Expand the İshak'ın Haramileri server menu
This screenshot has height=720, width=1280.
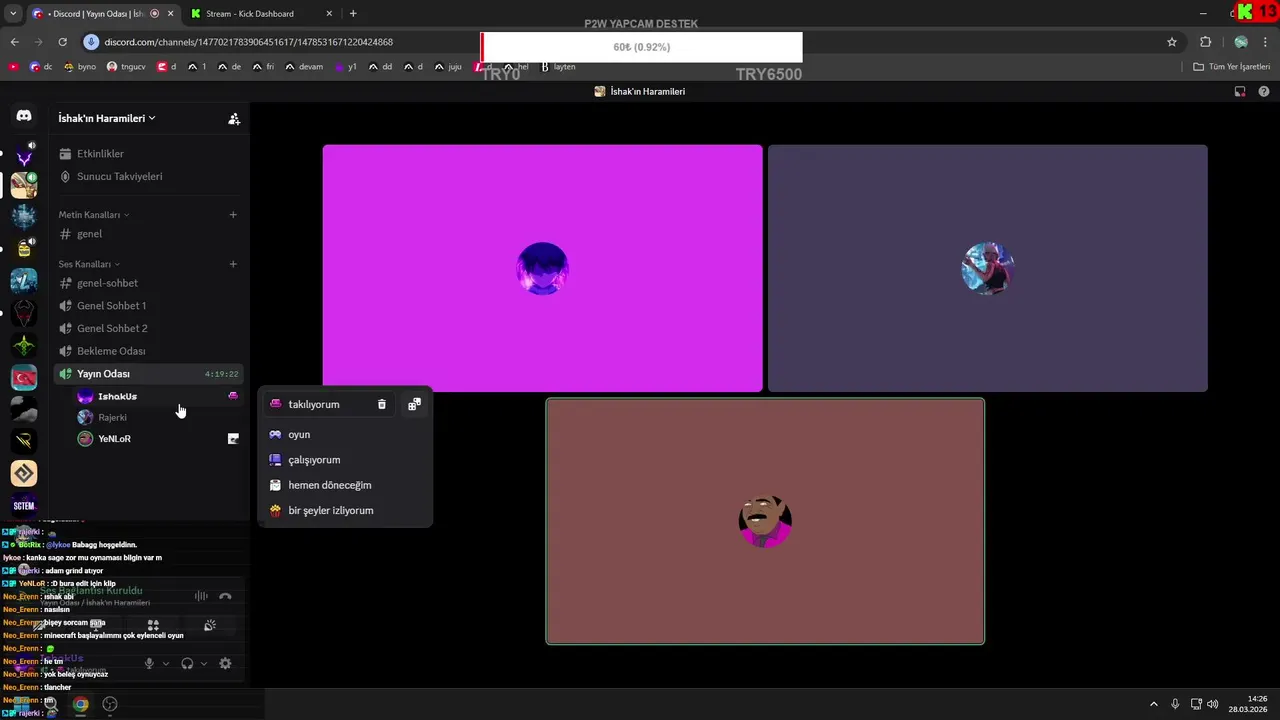coord(107,118)
